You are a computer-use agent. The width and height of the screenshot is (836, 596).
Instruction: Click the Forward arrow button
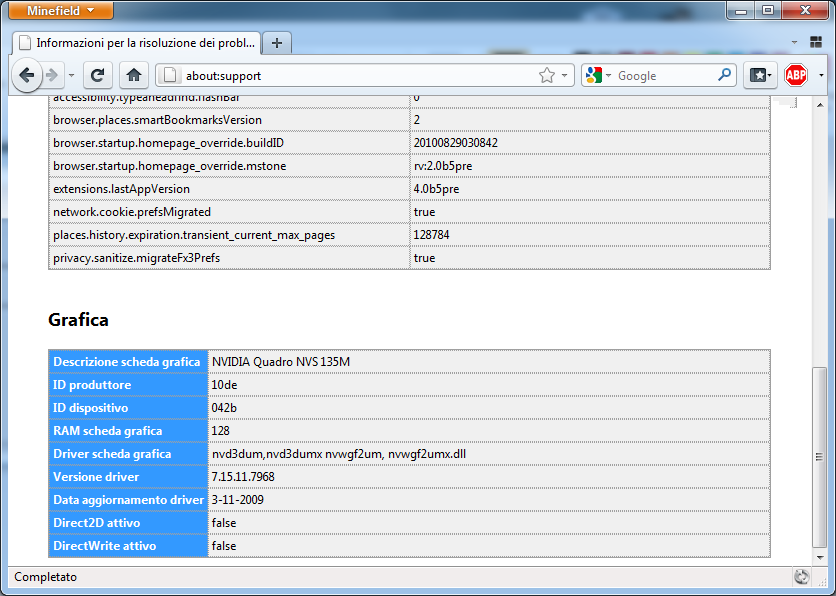tap(52, 76)
